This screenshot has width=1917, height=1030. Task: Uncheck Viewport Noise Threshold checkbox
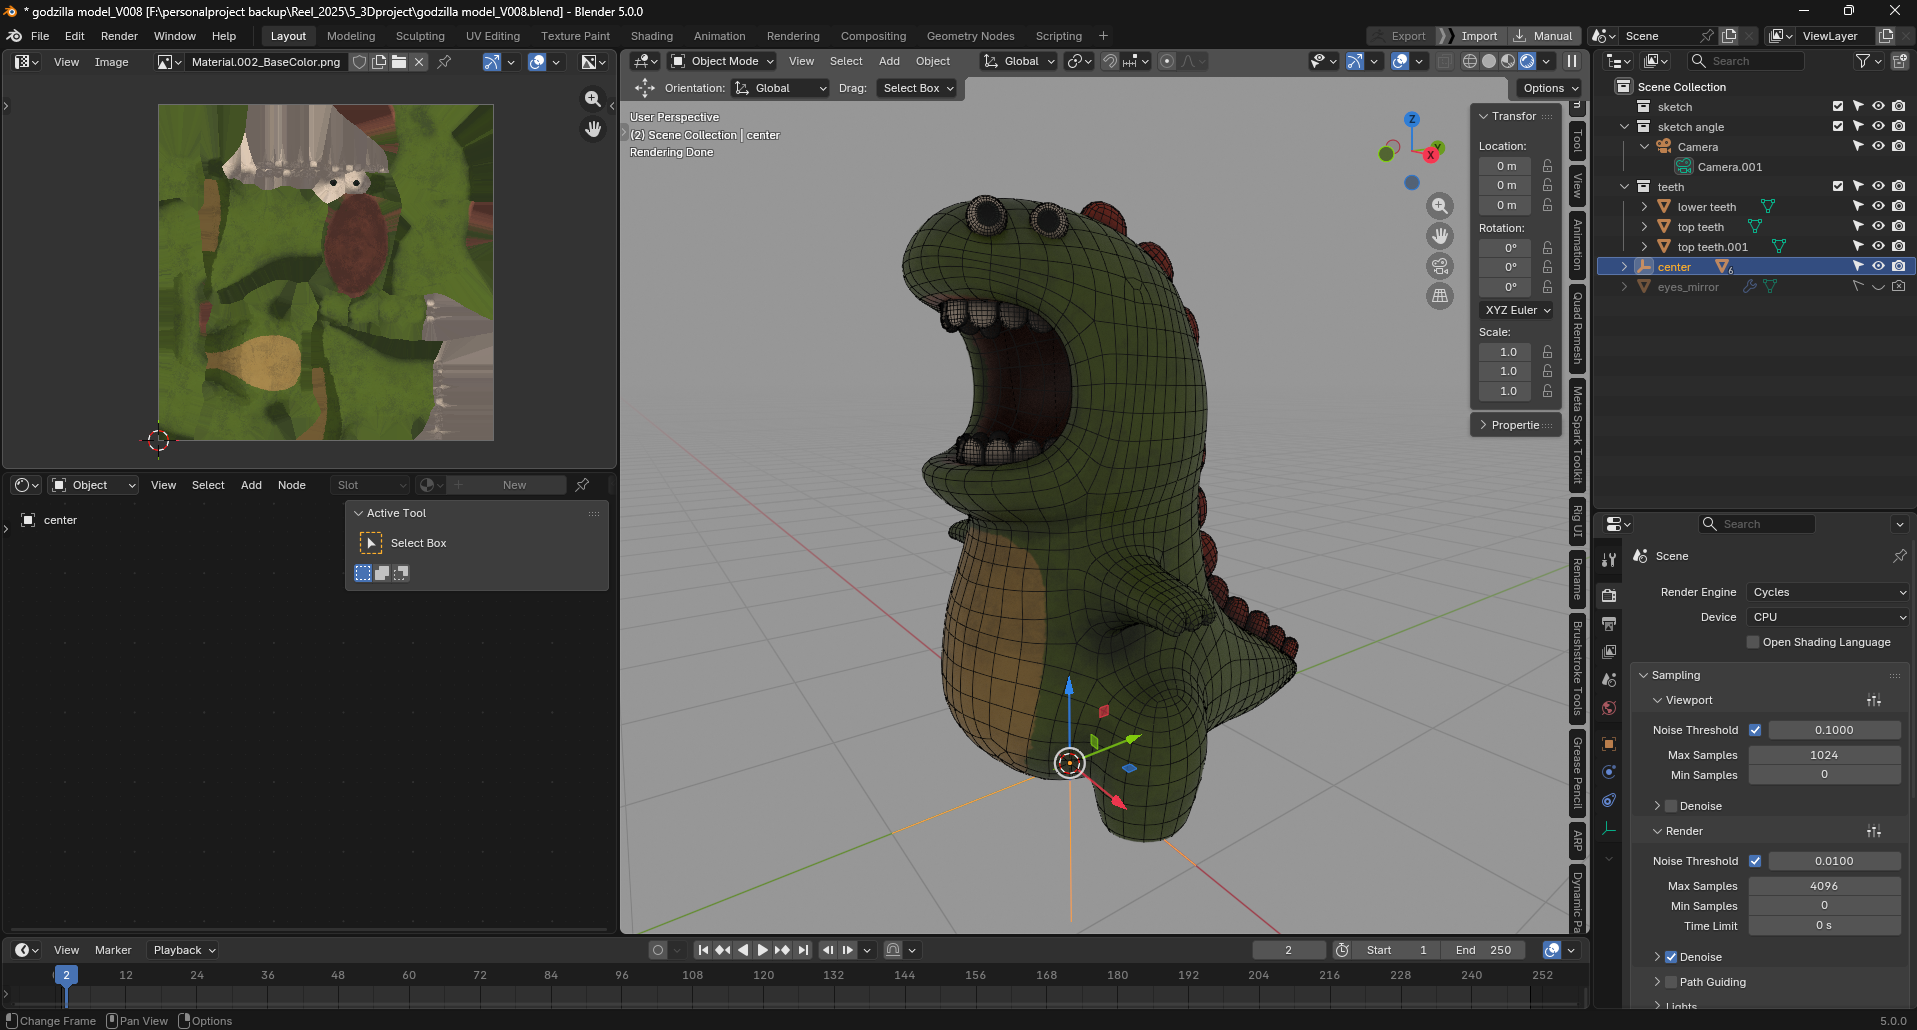pyautogui.click(x=1755, y=730)
